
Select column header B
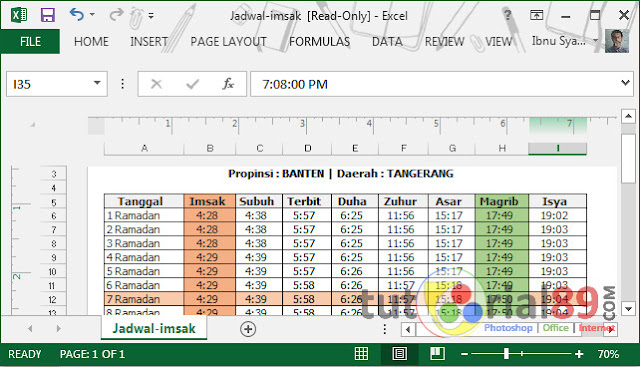pos(210,149)
